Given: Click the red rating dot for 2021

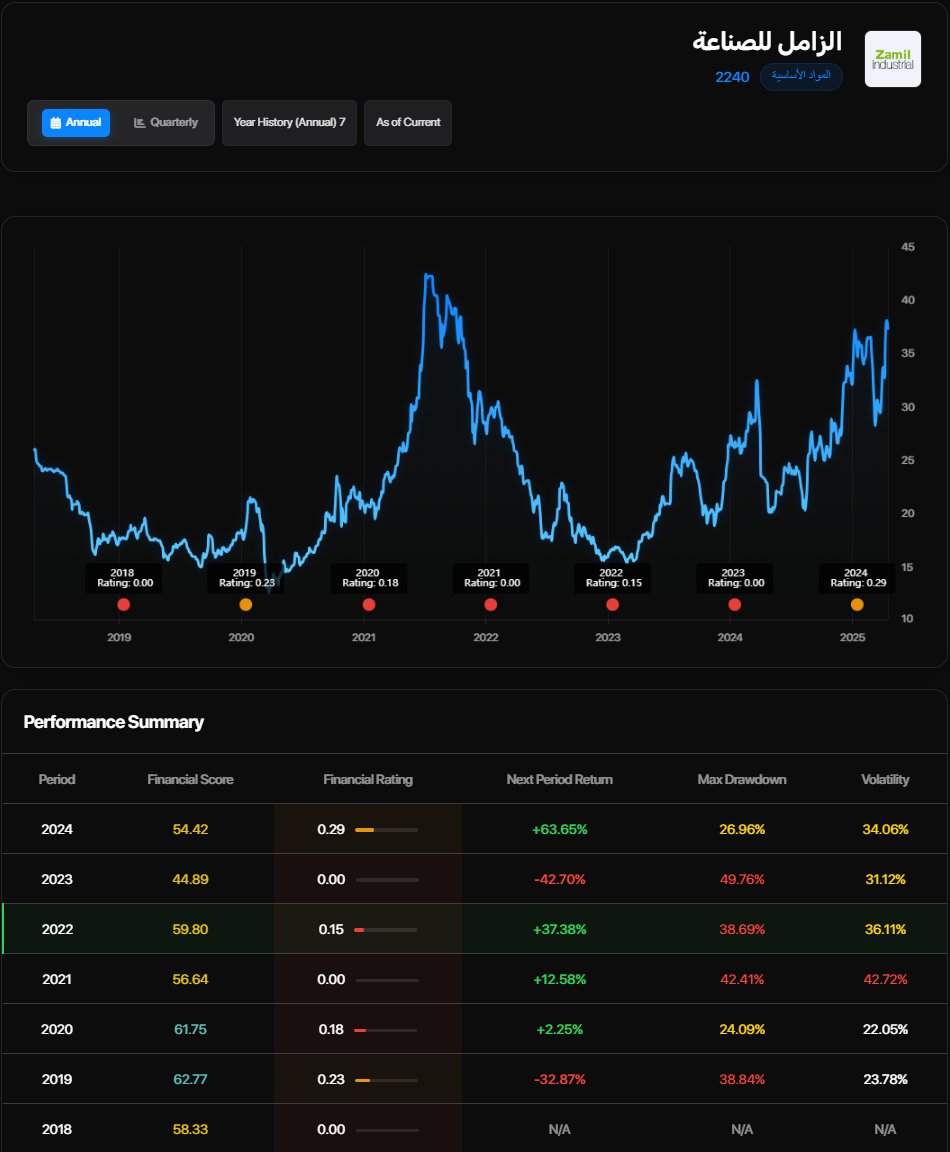Looking at the screenshot, I should coord(491,605).
